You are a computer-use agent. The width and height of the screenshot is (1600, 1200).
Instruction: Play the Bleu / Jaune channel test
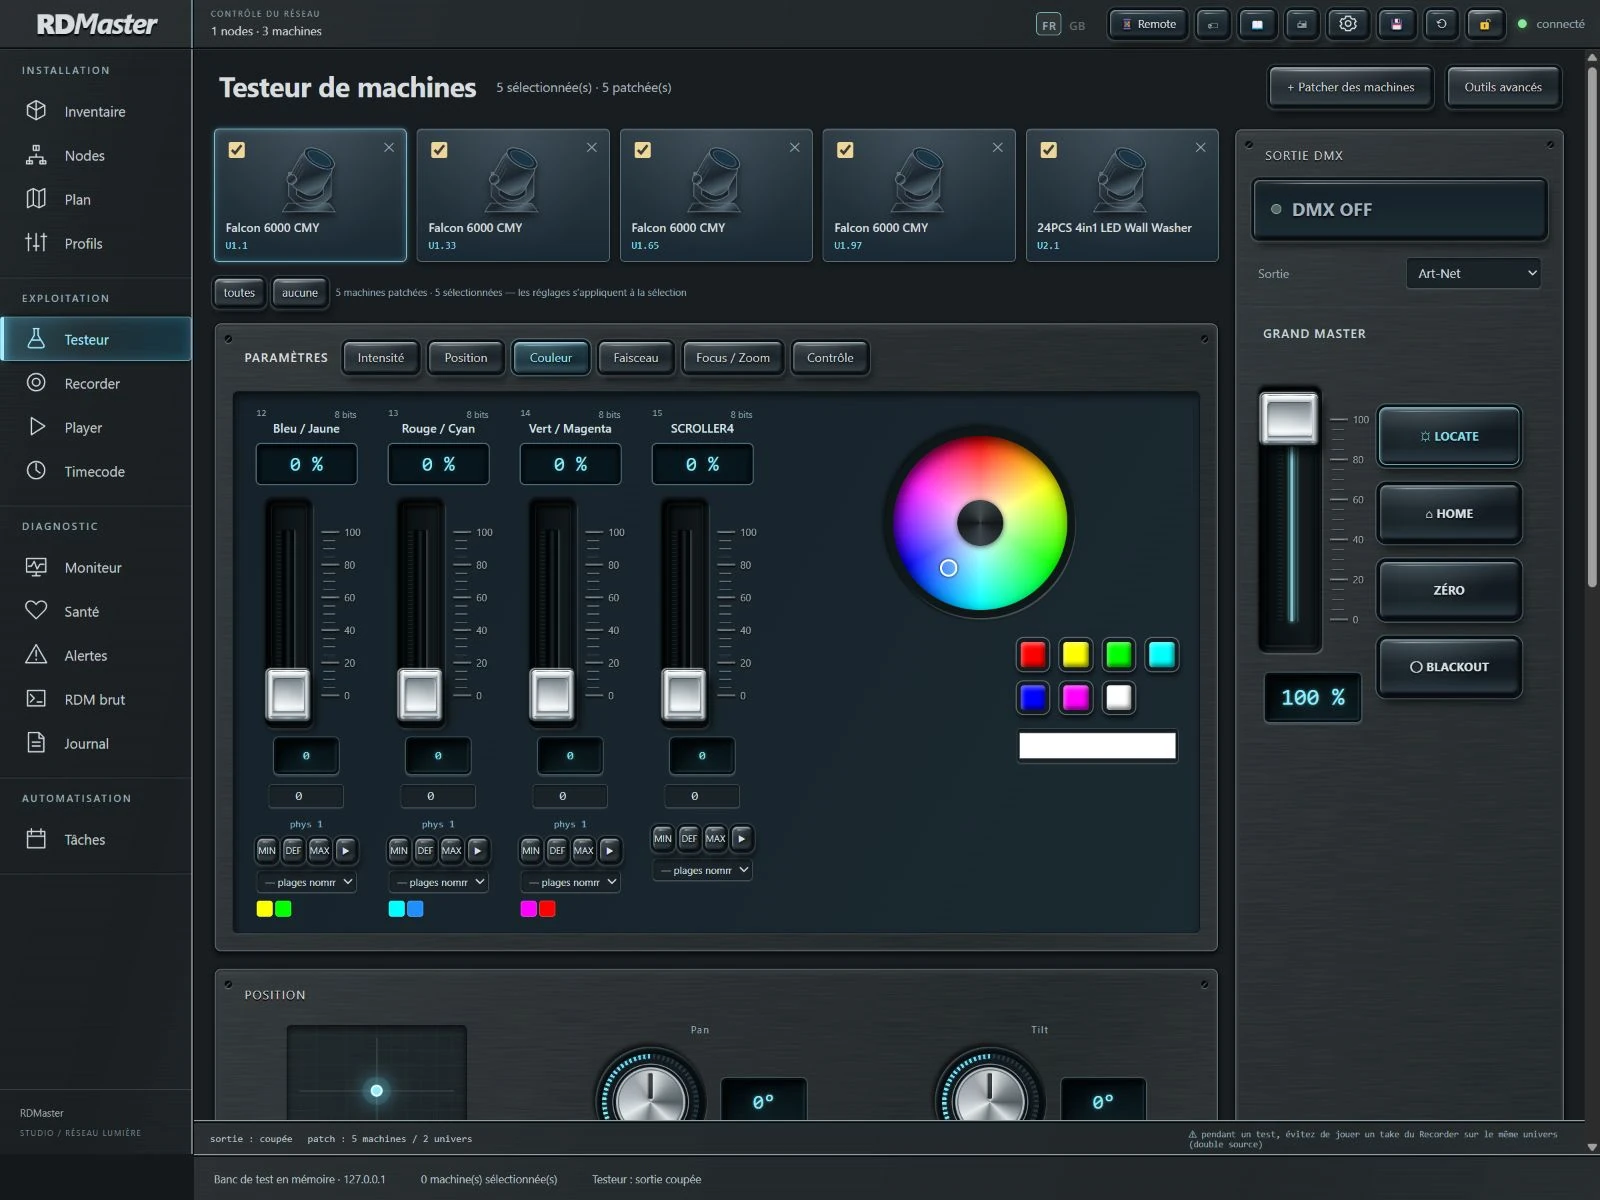point(345,850)
